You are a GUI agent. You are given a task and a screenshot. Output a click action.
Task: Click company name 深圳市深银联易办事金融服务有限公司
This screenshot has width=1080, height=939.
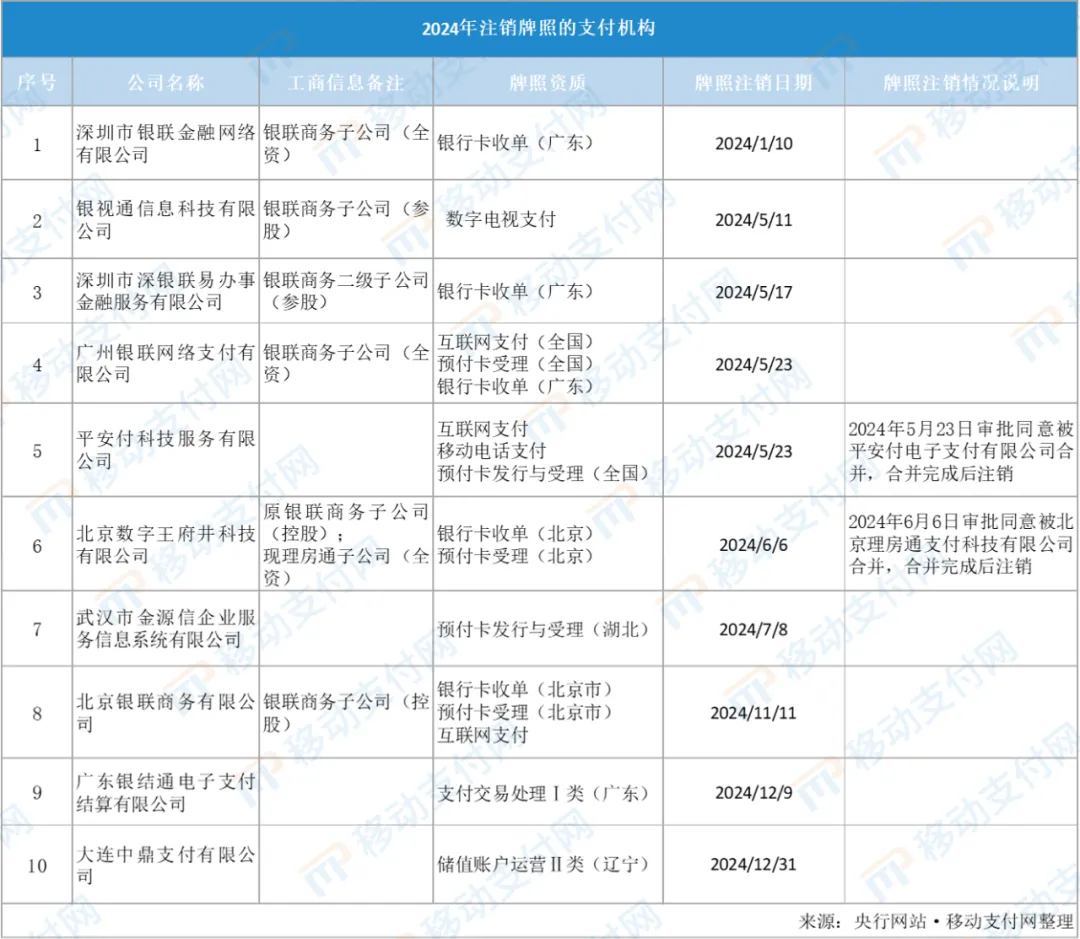(165, 291)
